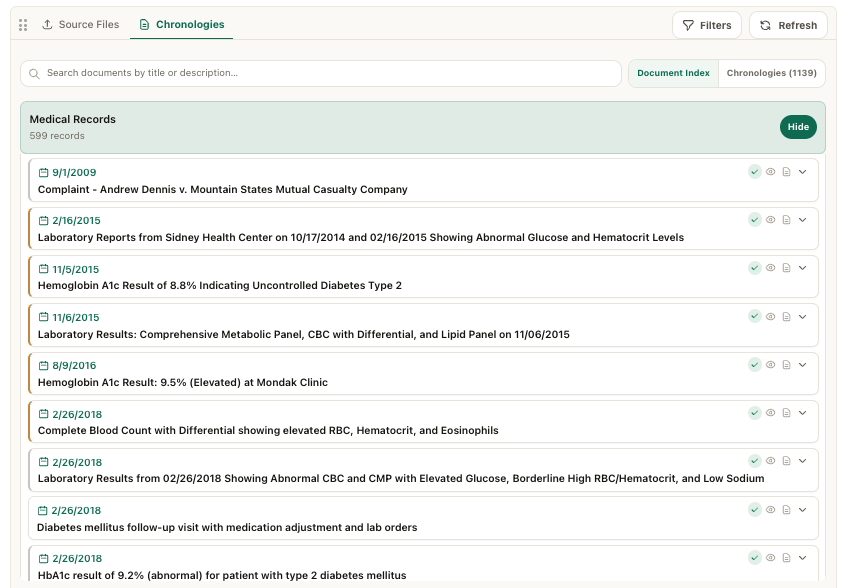Open document icon on the Abnormal CBC and CMP row

[786, 461]
